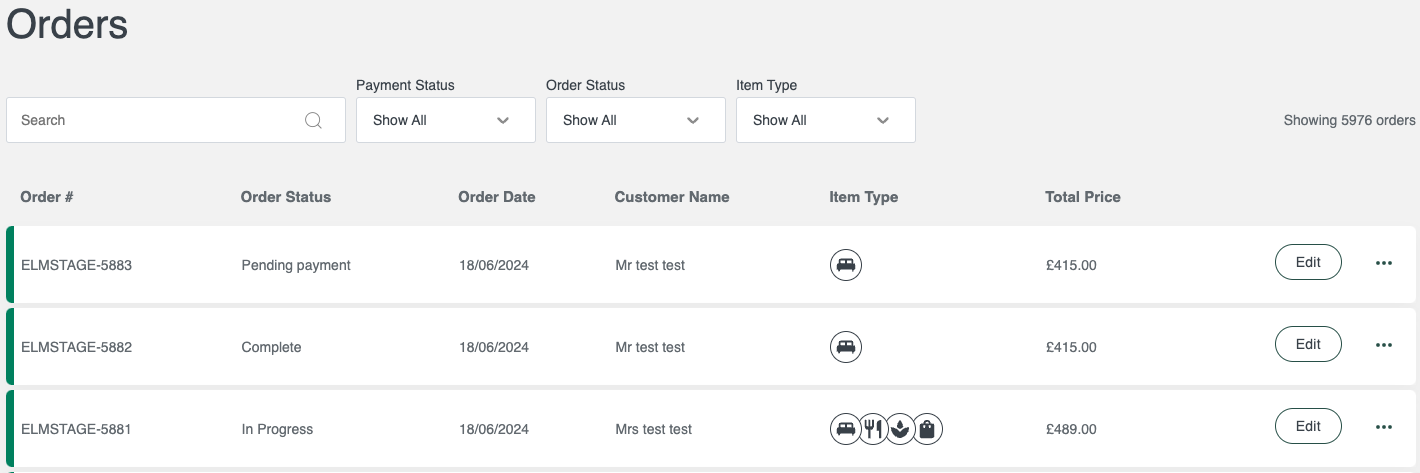Click the In Progress status text
Image resolution: width=1420 pixels, height=473 pixels.
point(277,430)
